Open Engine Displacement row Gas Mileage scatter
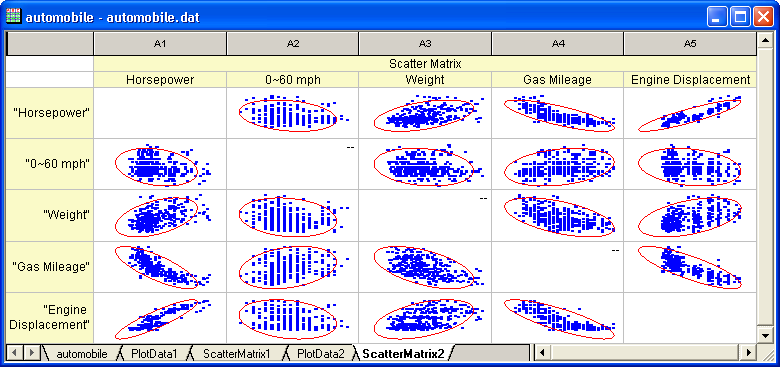This screenshot has width=780, height=367. (558, 318)
